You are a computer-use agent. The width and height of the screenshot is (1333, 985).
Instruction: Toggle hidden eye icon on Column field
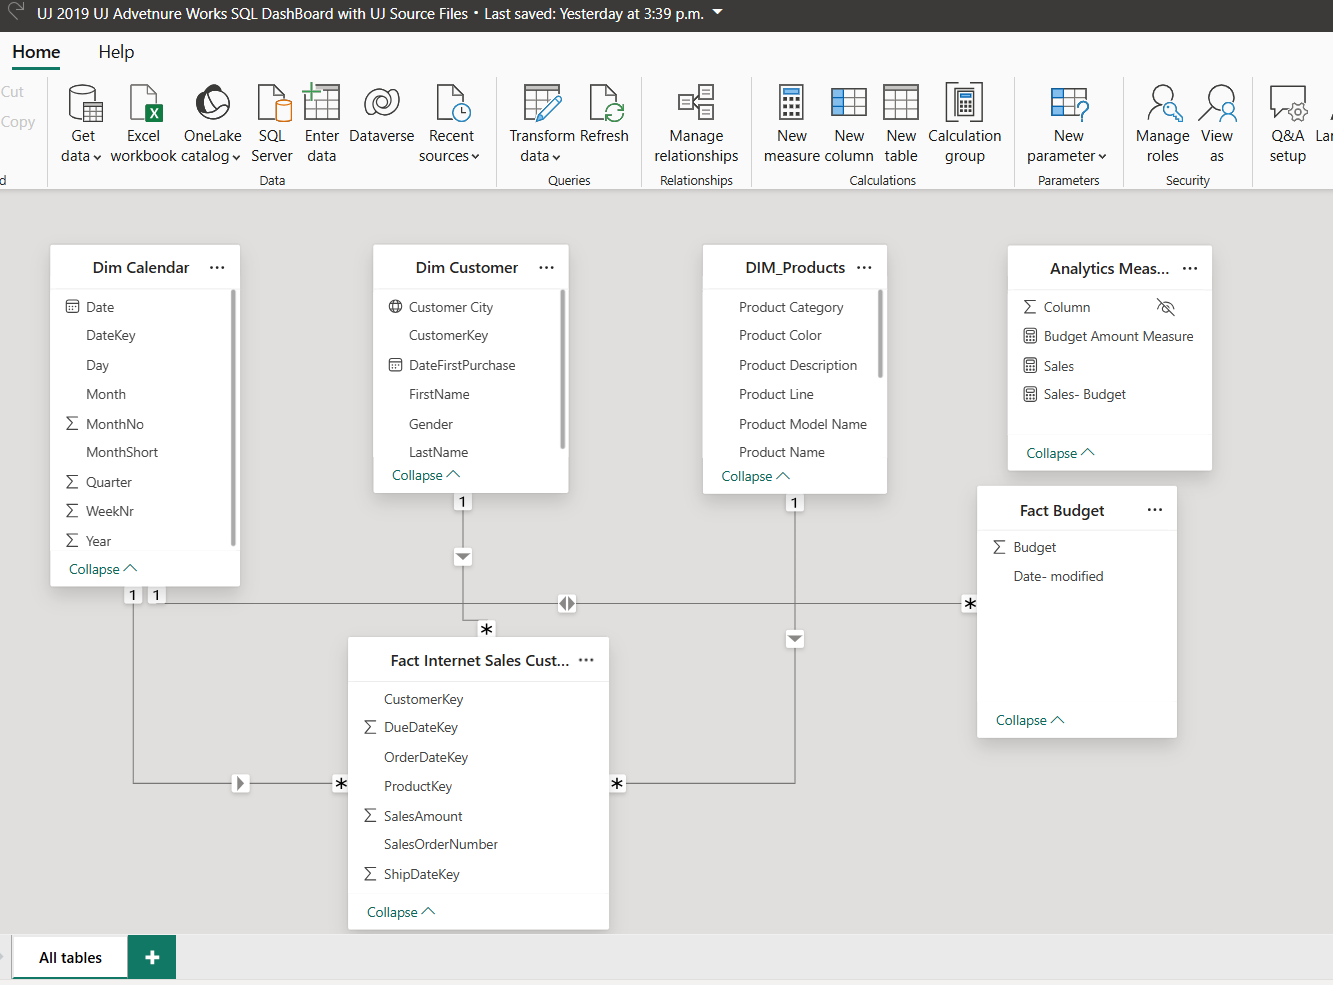point(1165,307)
